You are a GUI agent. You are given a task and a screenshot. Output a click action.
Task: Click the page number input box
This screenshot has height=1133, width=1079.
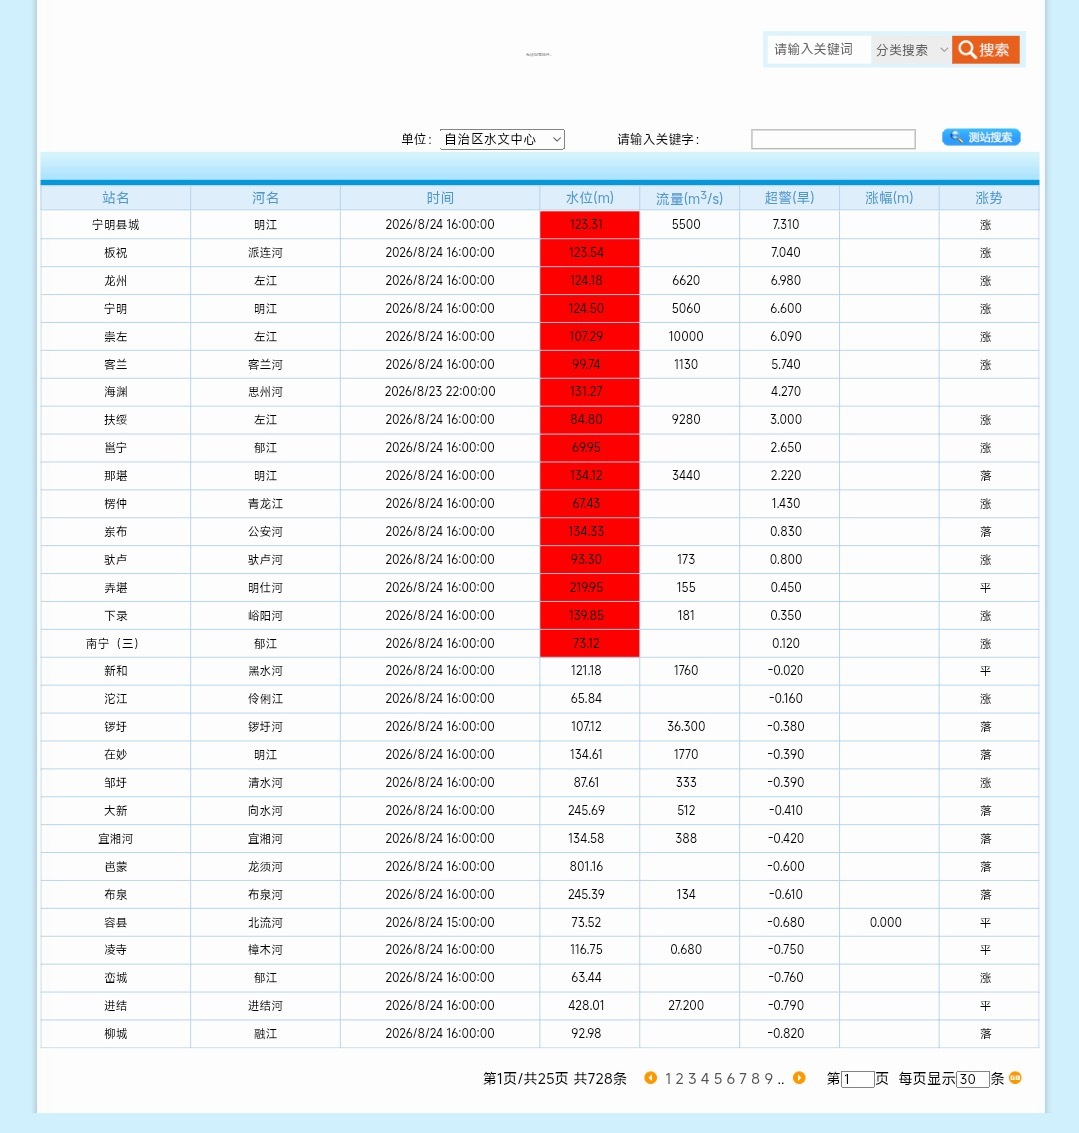[857, 1079]
